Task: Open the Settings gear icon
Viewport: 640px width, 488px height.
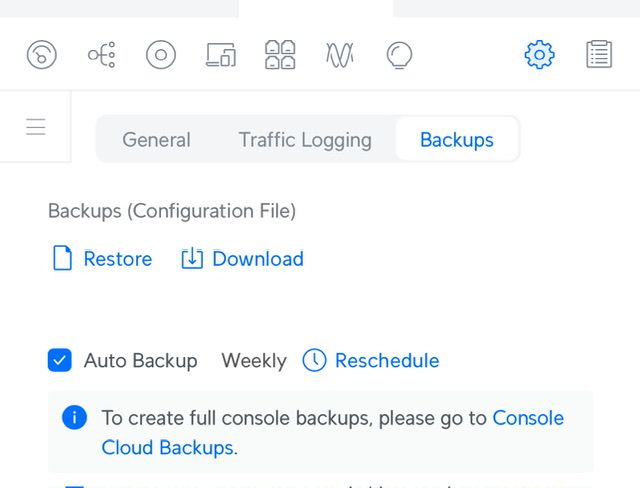Action: (x=539, y=54)
